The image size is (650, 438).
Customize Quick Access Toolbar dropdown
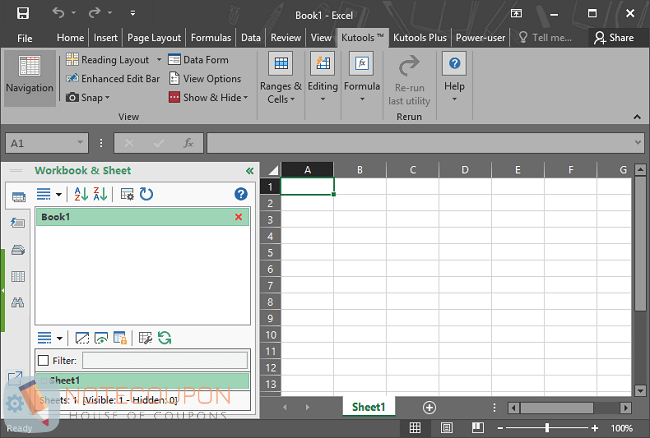pos(133,13)
